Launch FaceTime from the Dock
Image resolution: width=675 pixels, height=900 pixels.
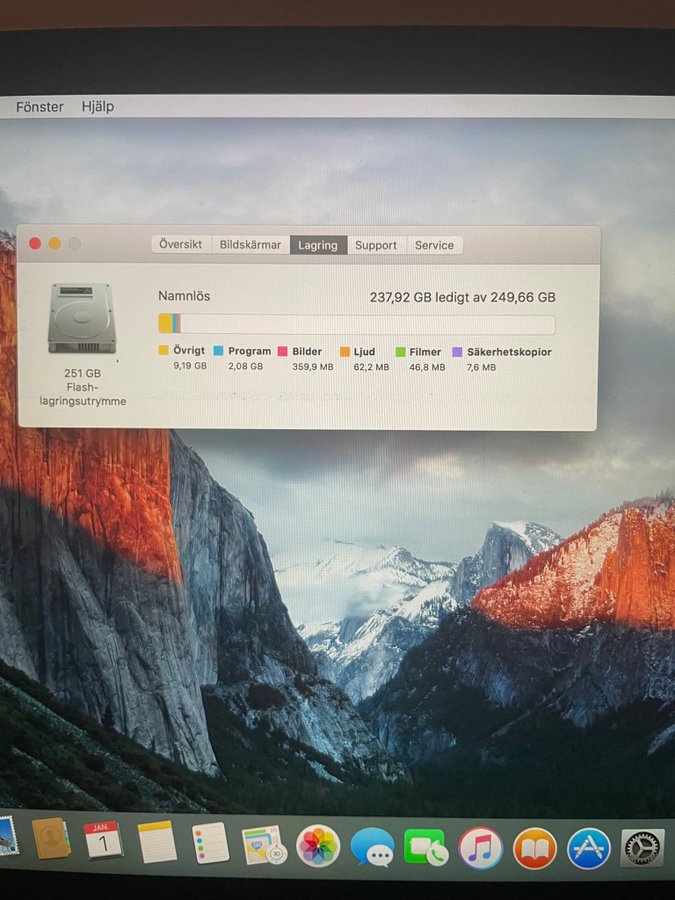click(x=426, y=848)
